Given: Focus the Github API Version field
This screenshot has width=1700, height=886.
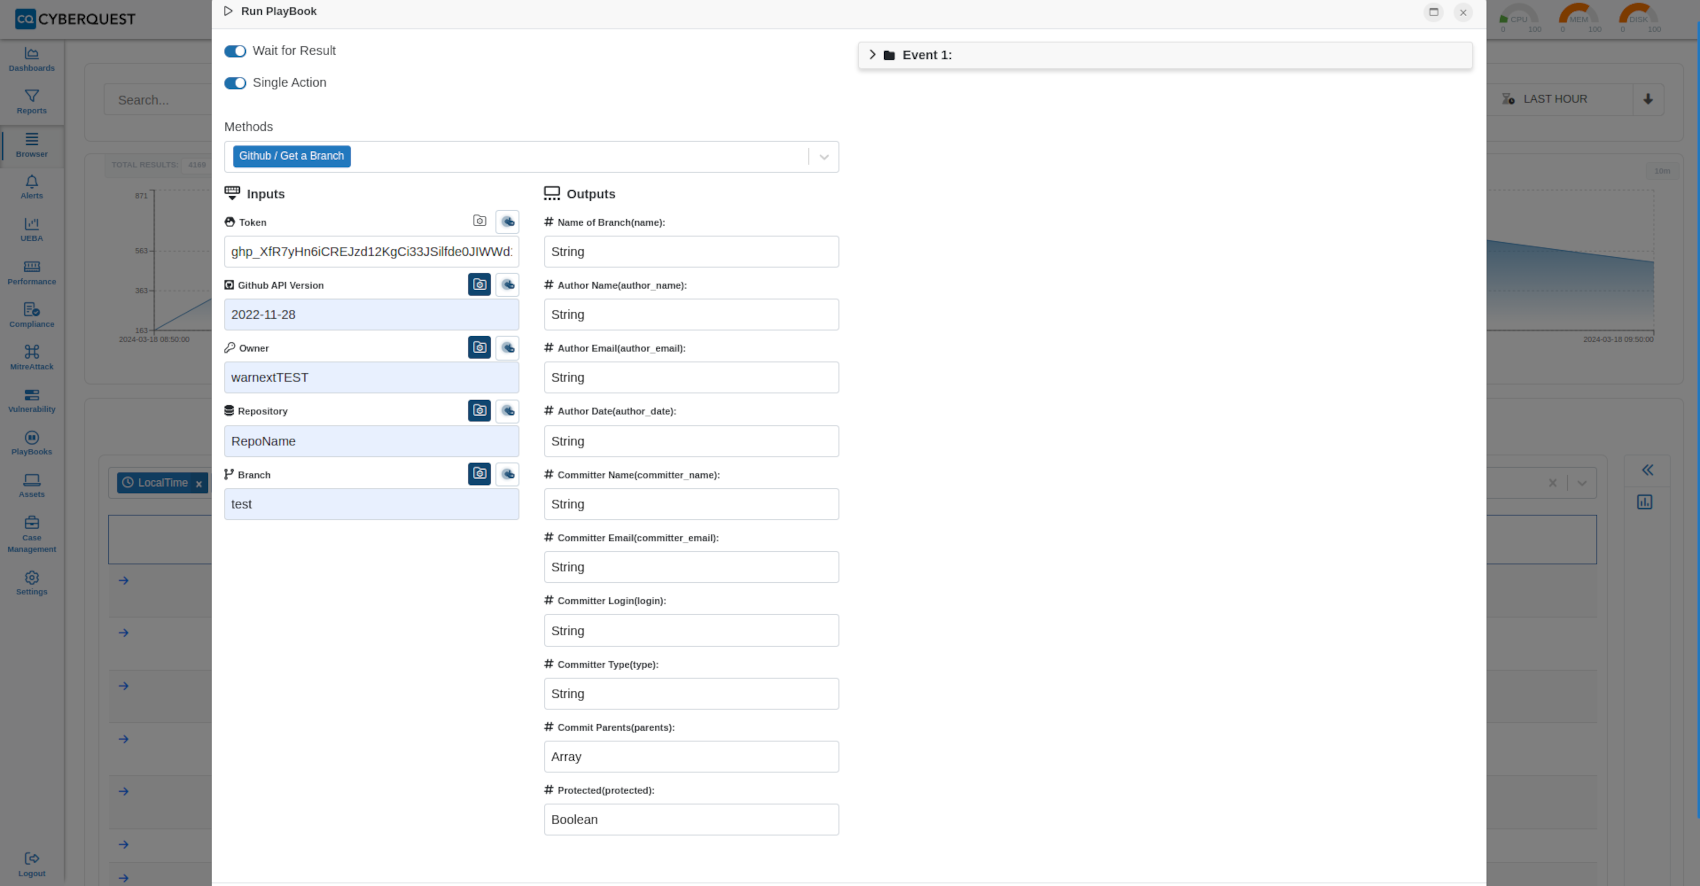Looking at the screenshot, I should coord(371,315).
